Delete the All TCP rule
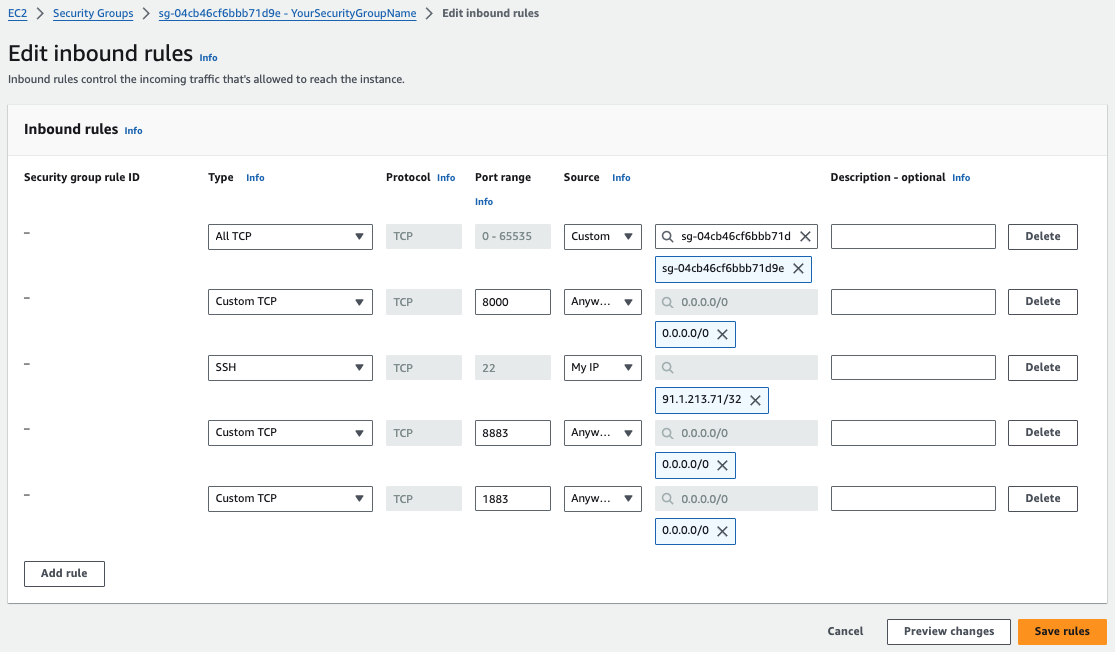 [x=1042, y=237]
